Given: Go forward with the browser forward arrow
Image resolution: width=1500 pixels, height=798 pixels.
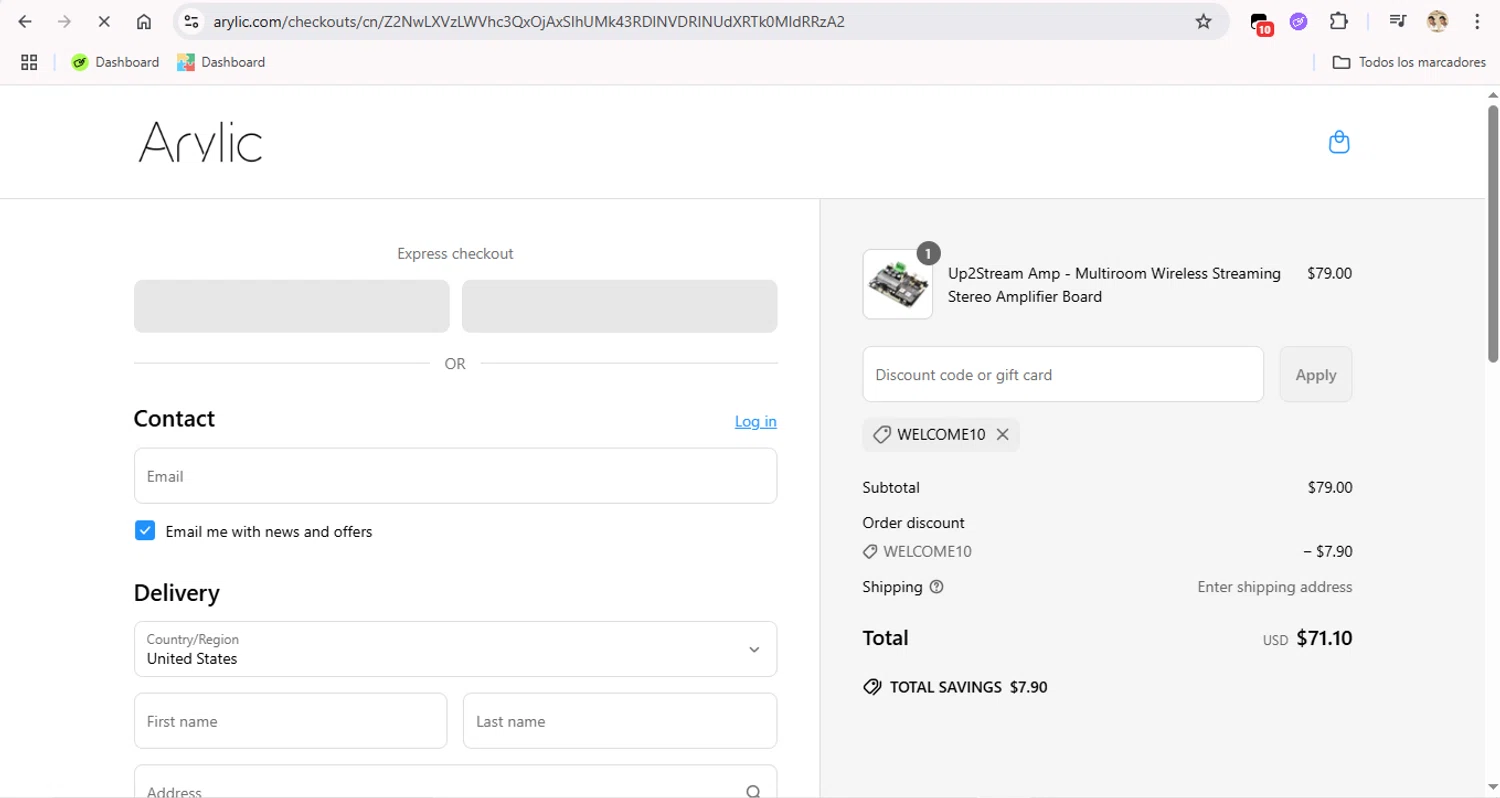Looking at the screenshot, I should [64, 21].
